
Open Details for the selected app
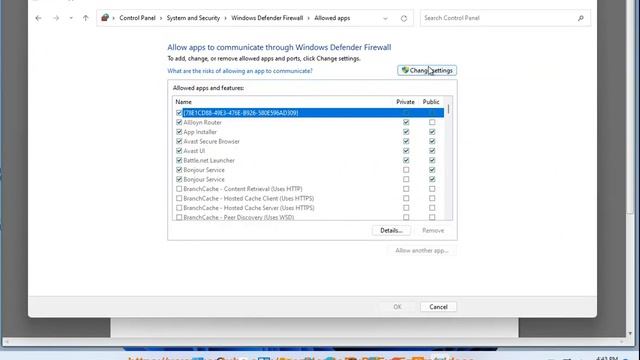tap(391, 230)
